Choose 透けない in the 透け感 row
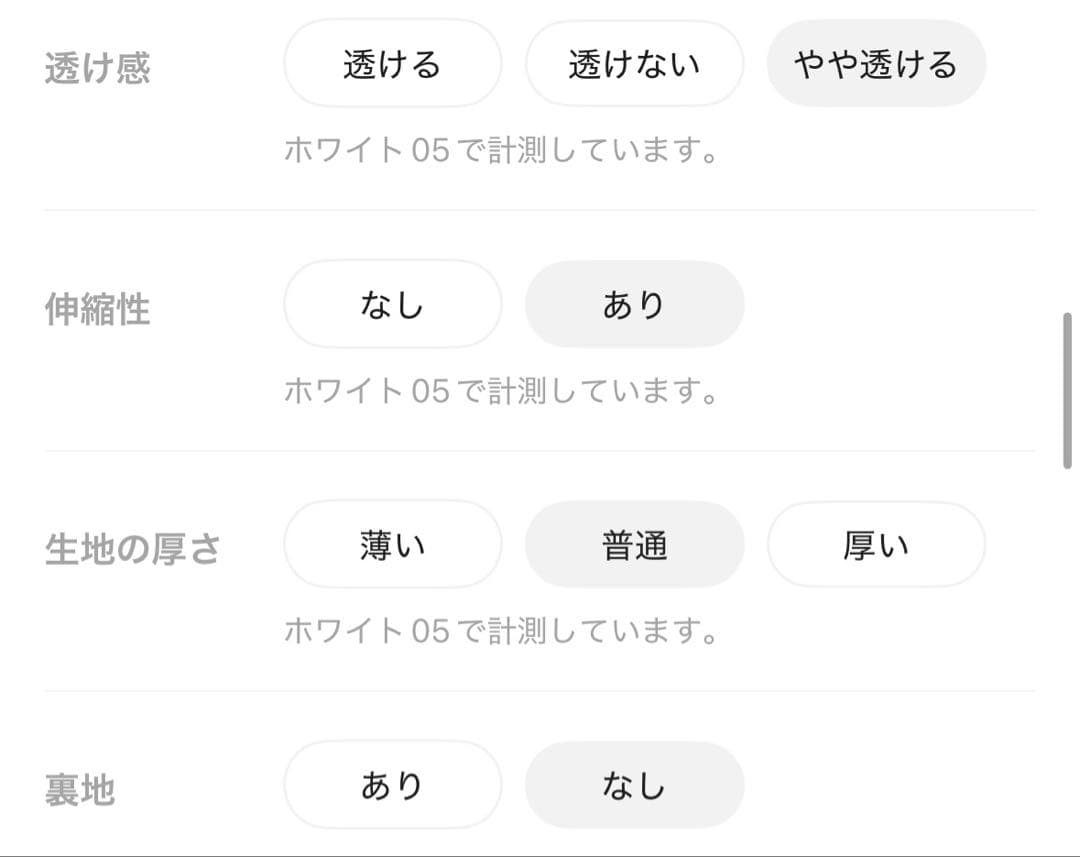The height and width of the screenshot is (857, 1080). click(x=634, y=64)
